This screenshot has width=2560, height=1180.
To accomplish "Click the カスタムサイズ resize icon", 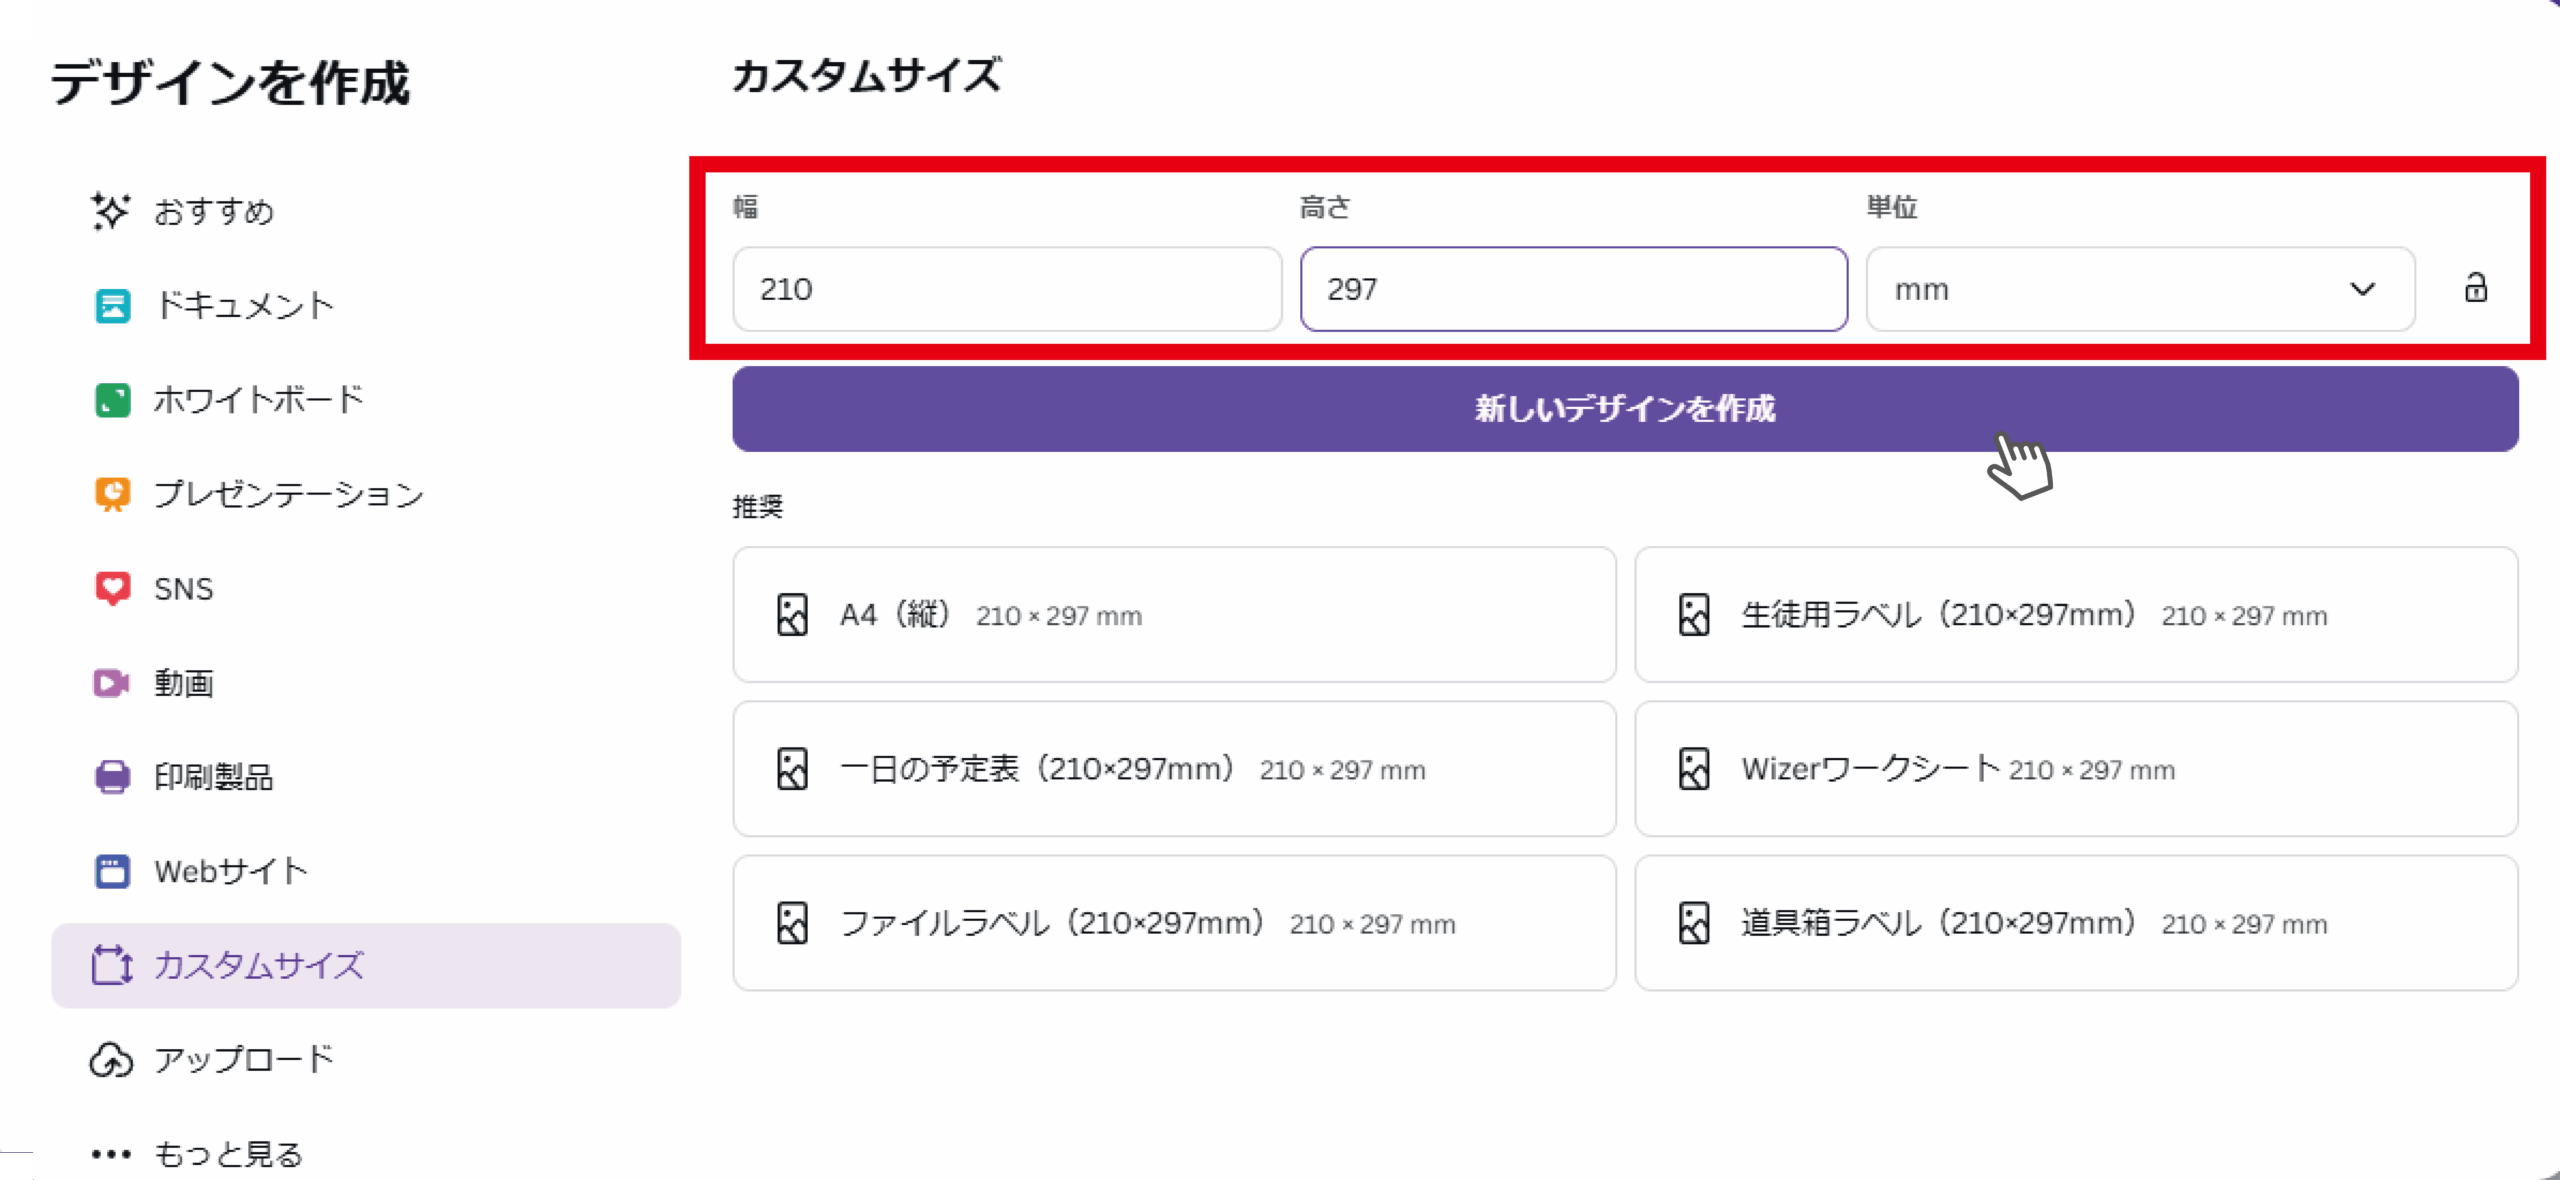I will [112, 965].
